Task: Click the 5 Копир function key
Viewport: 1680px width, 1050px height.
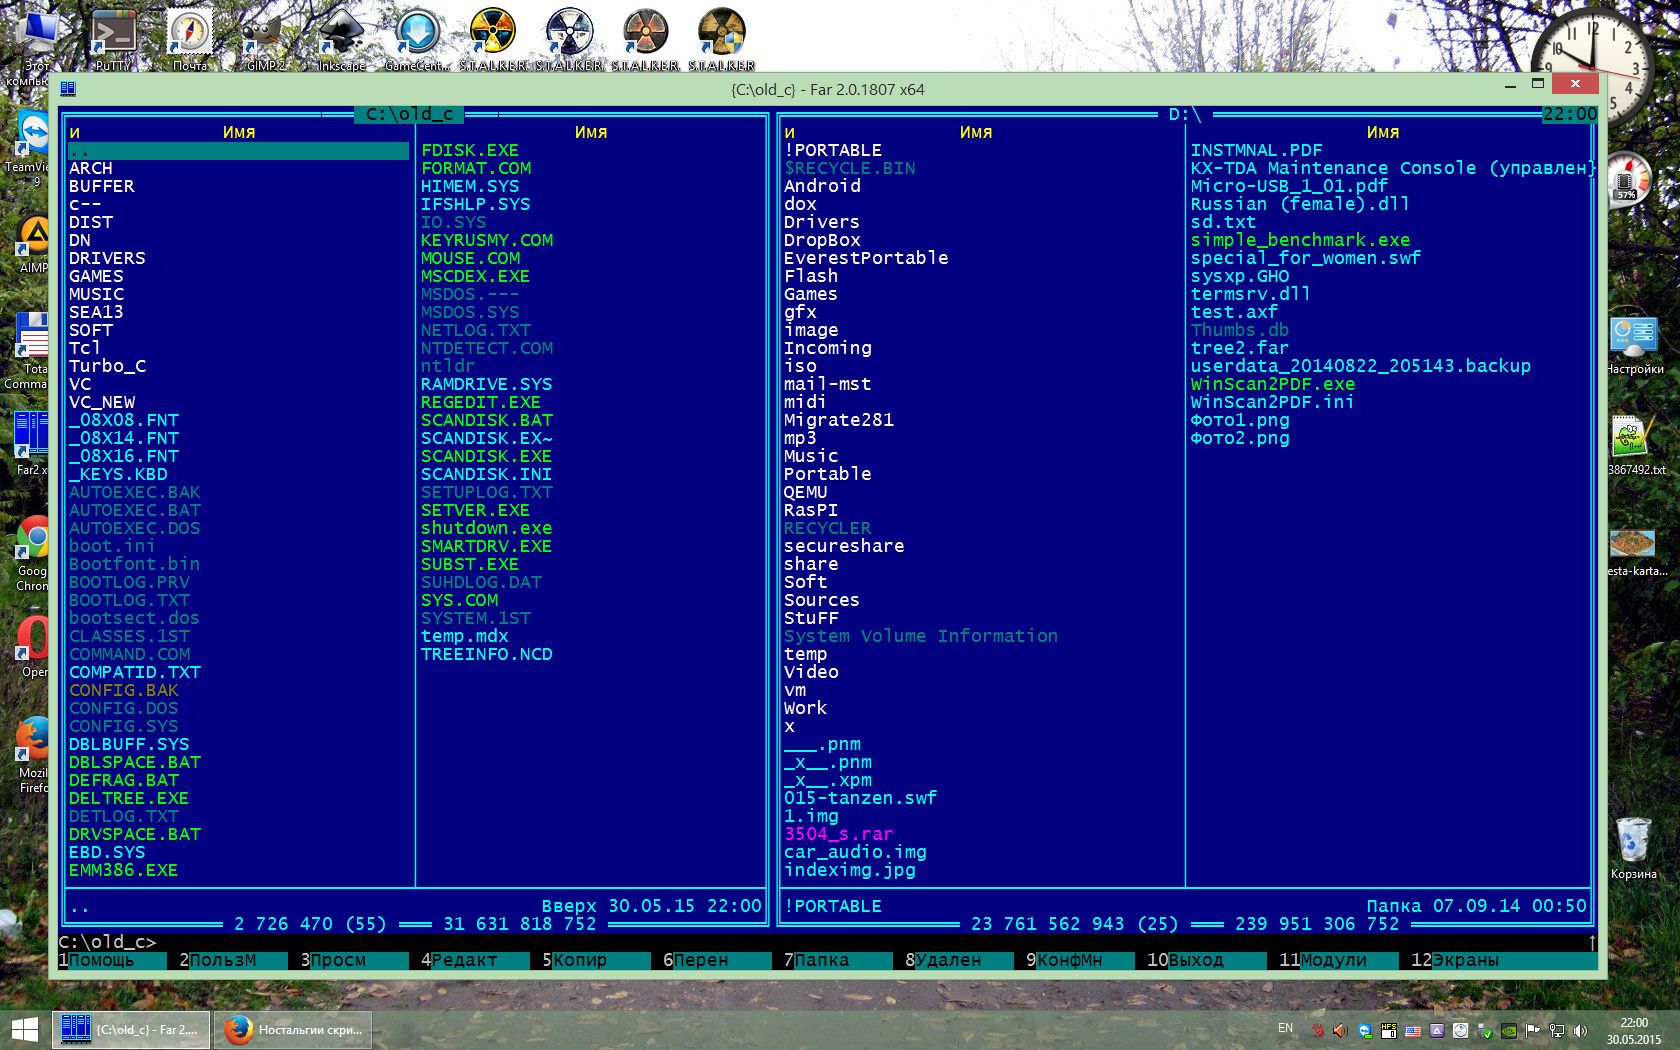Action: (596, 960)
